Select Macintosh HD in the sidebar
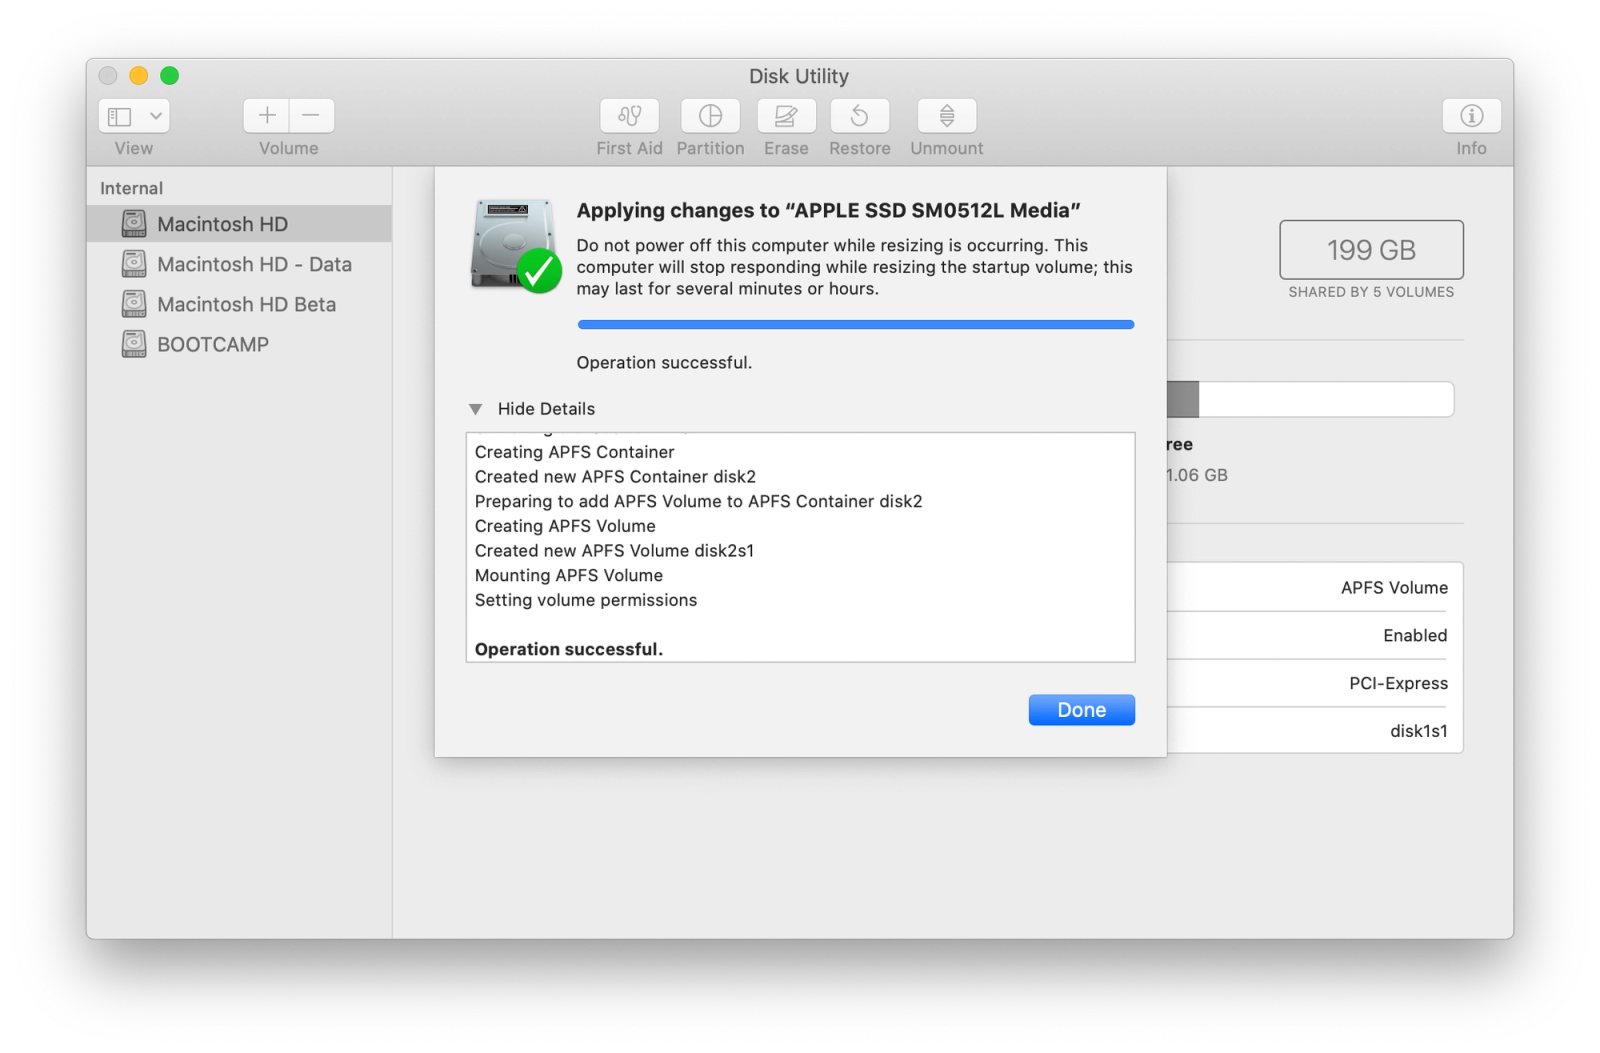 [x=239, y=224]
